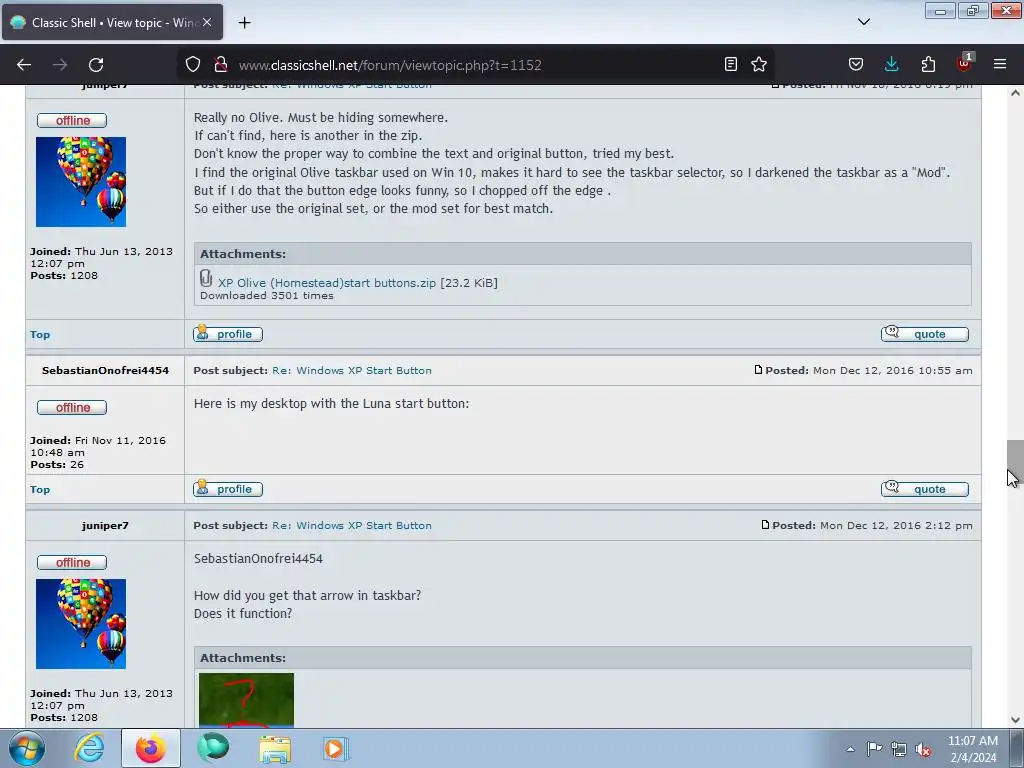This screenshot has width=1024, height=768.
Task: Switch to Firefox on the taskbar
Action: [151, 748]
